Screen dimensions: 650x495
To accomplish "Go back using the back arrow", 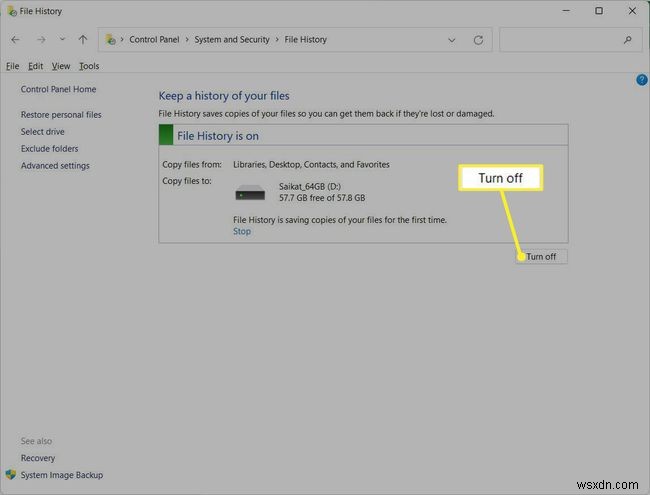I will click(15, 40).
